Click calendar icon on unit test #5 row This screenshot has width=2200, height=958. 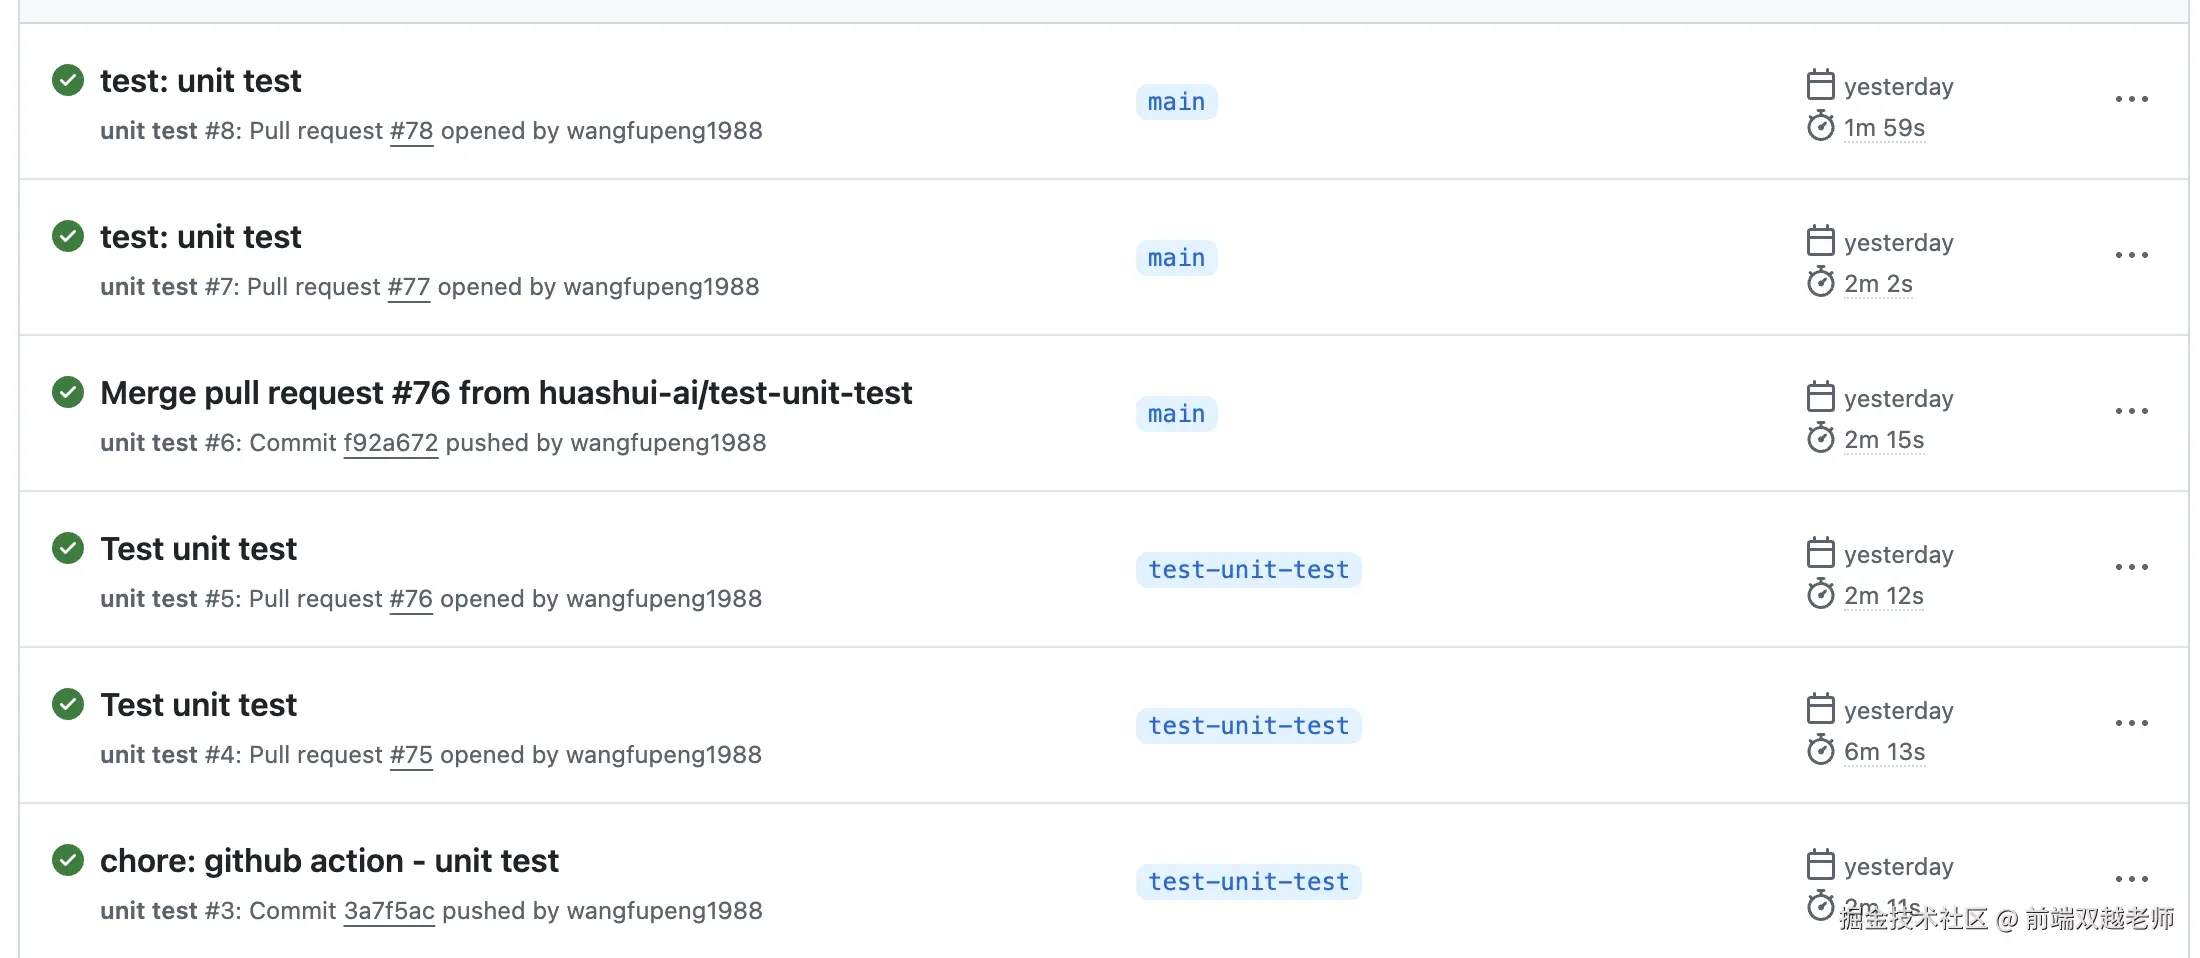click(1820, 553)
